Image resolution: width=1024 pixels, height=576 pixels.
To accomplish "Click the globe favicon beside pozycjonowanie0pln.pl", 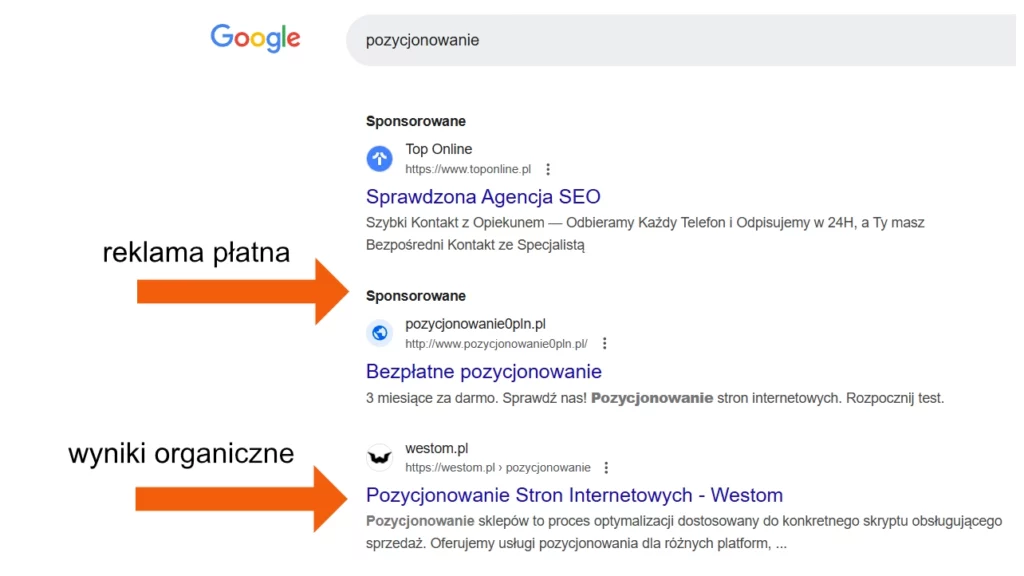I will (378, 333).
